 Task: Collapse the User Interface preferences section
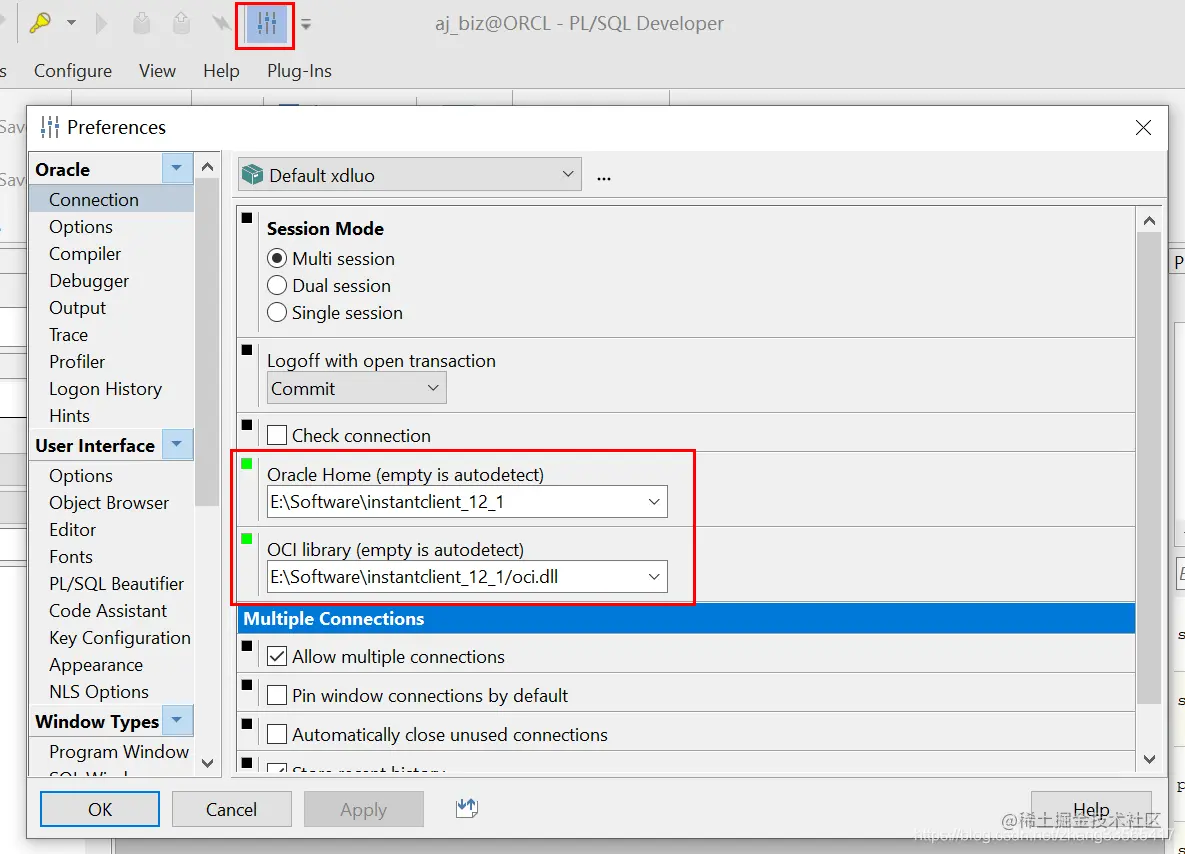[177, 444]
